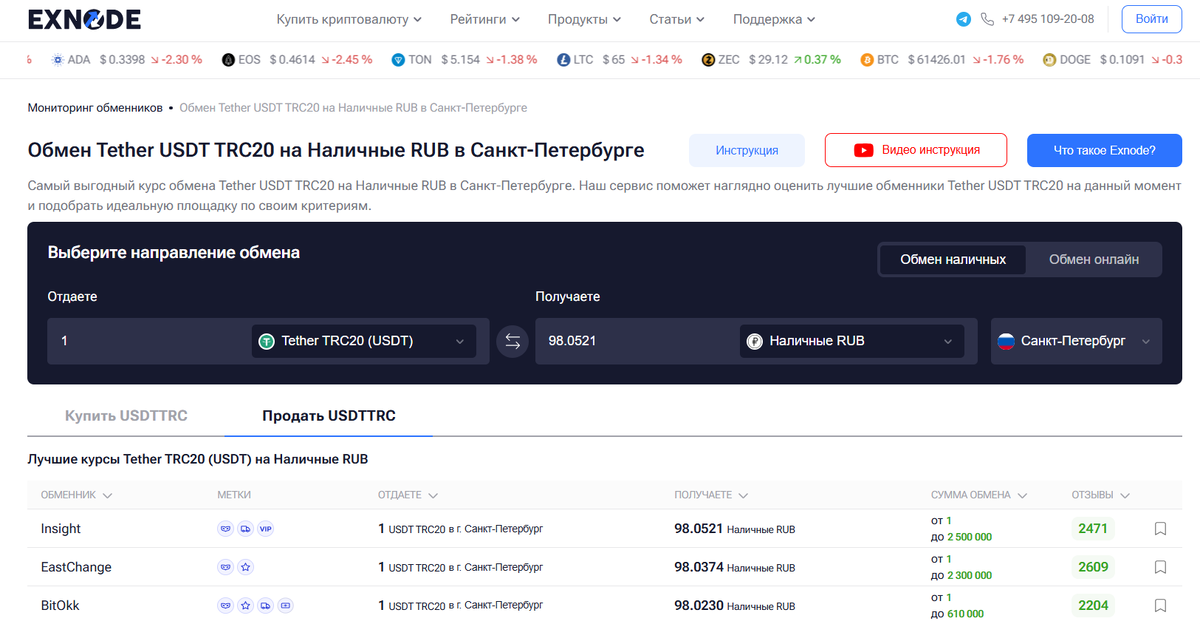Click the phone handset icon
Image resolution: width=1200 pixels, height=624 pixels.
tap(988, 19)
